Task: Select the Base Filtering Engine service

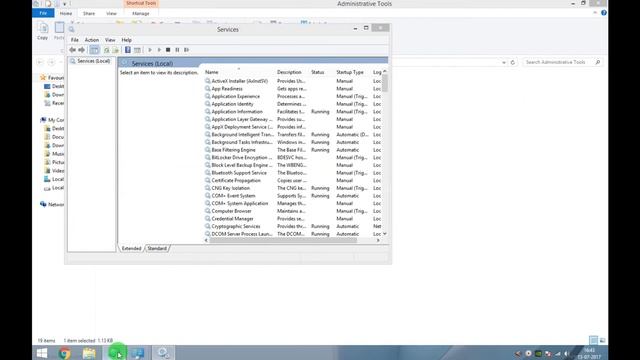Action: pos(293,150)
